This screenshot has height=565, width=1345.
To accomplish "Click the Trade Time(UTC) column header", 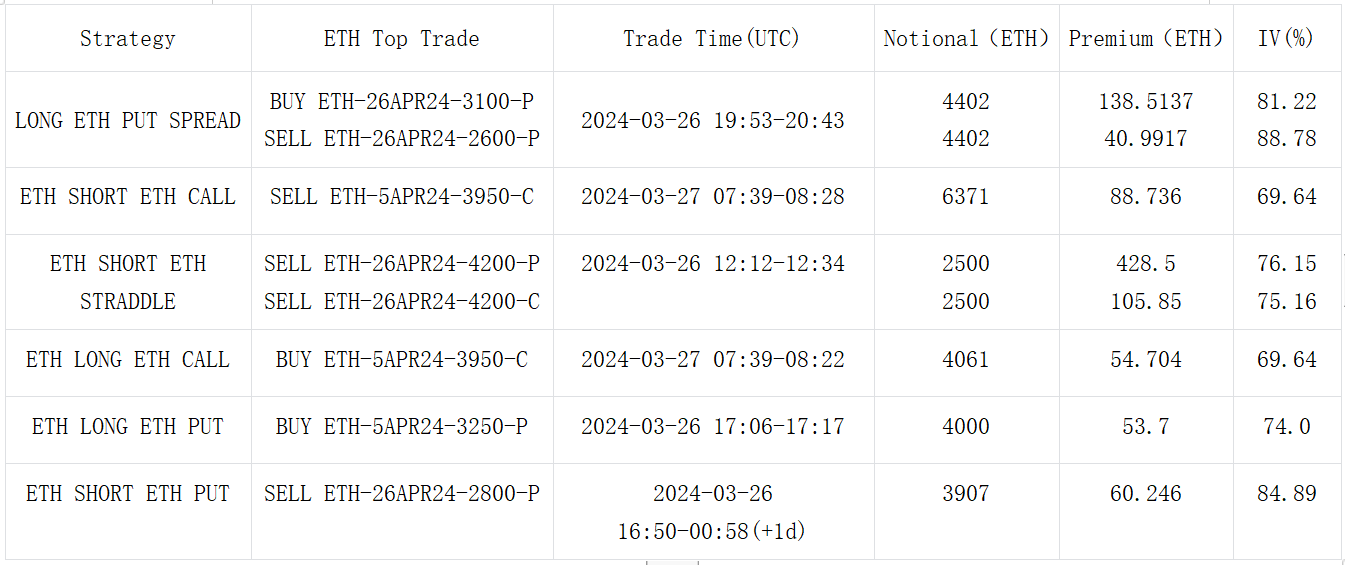I will coord(712,39).
